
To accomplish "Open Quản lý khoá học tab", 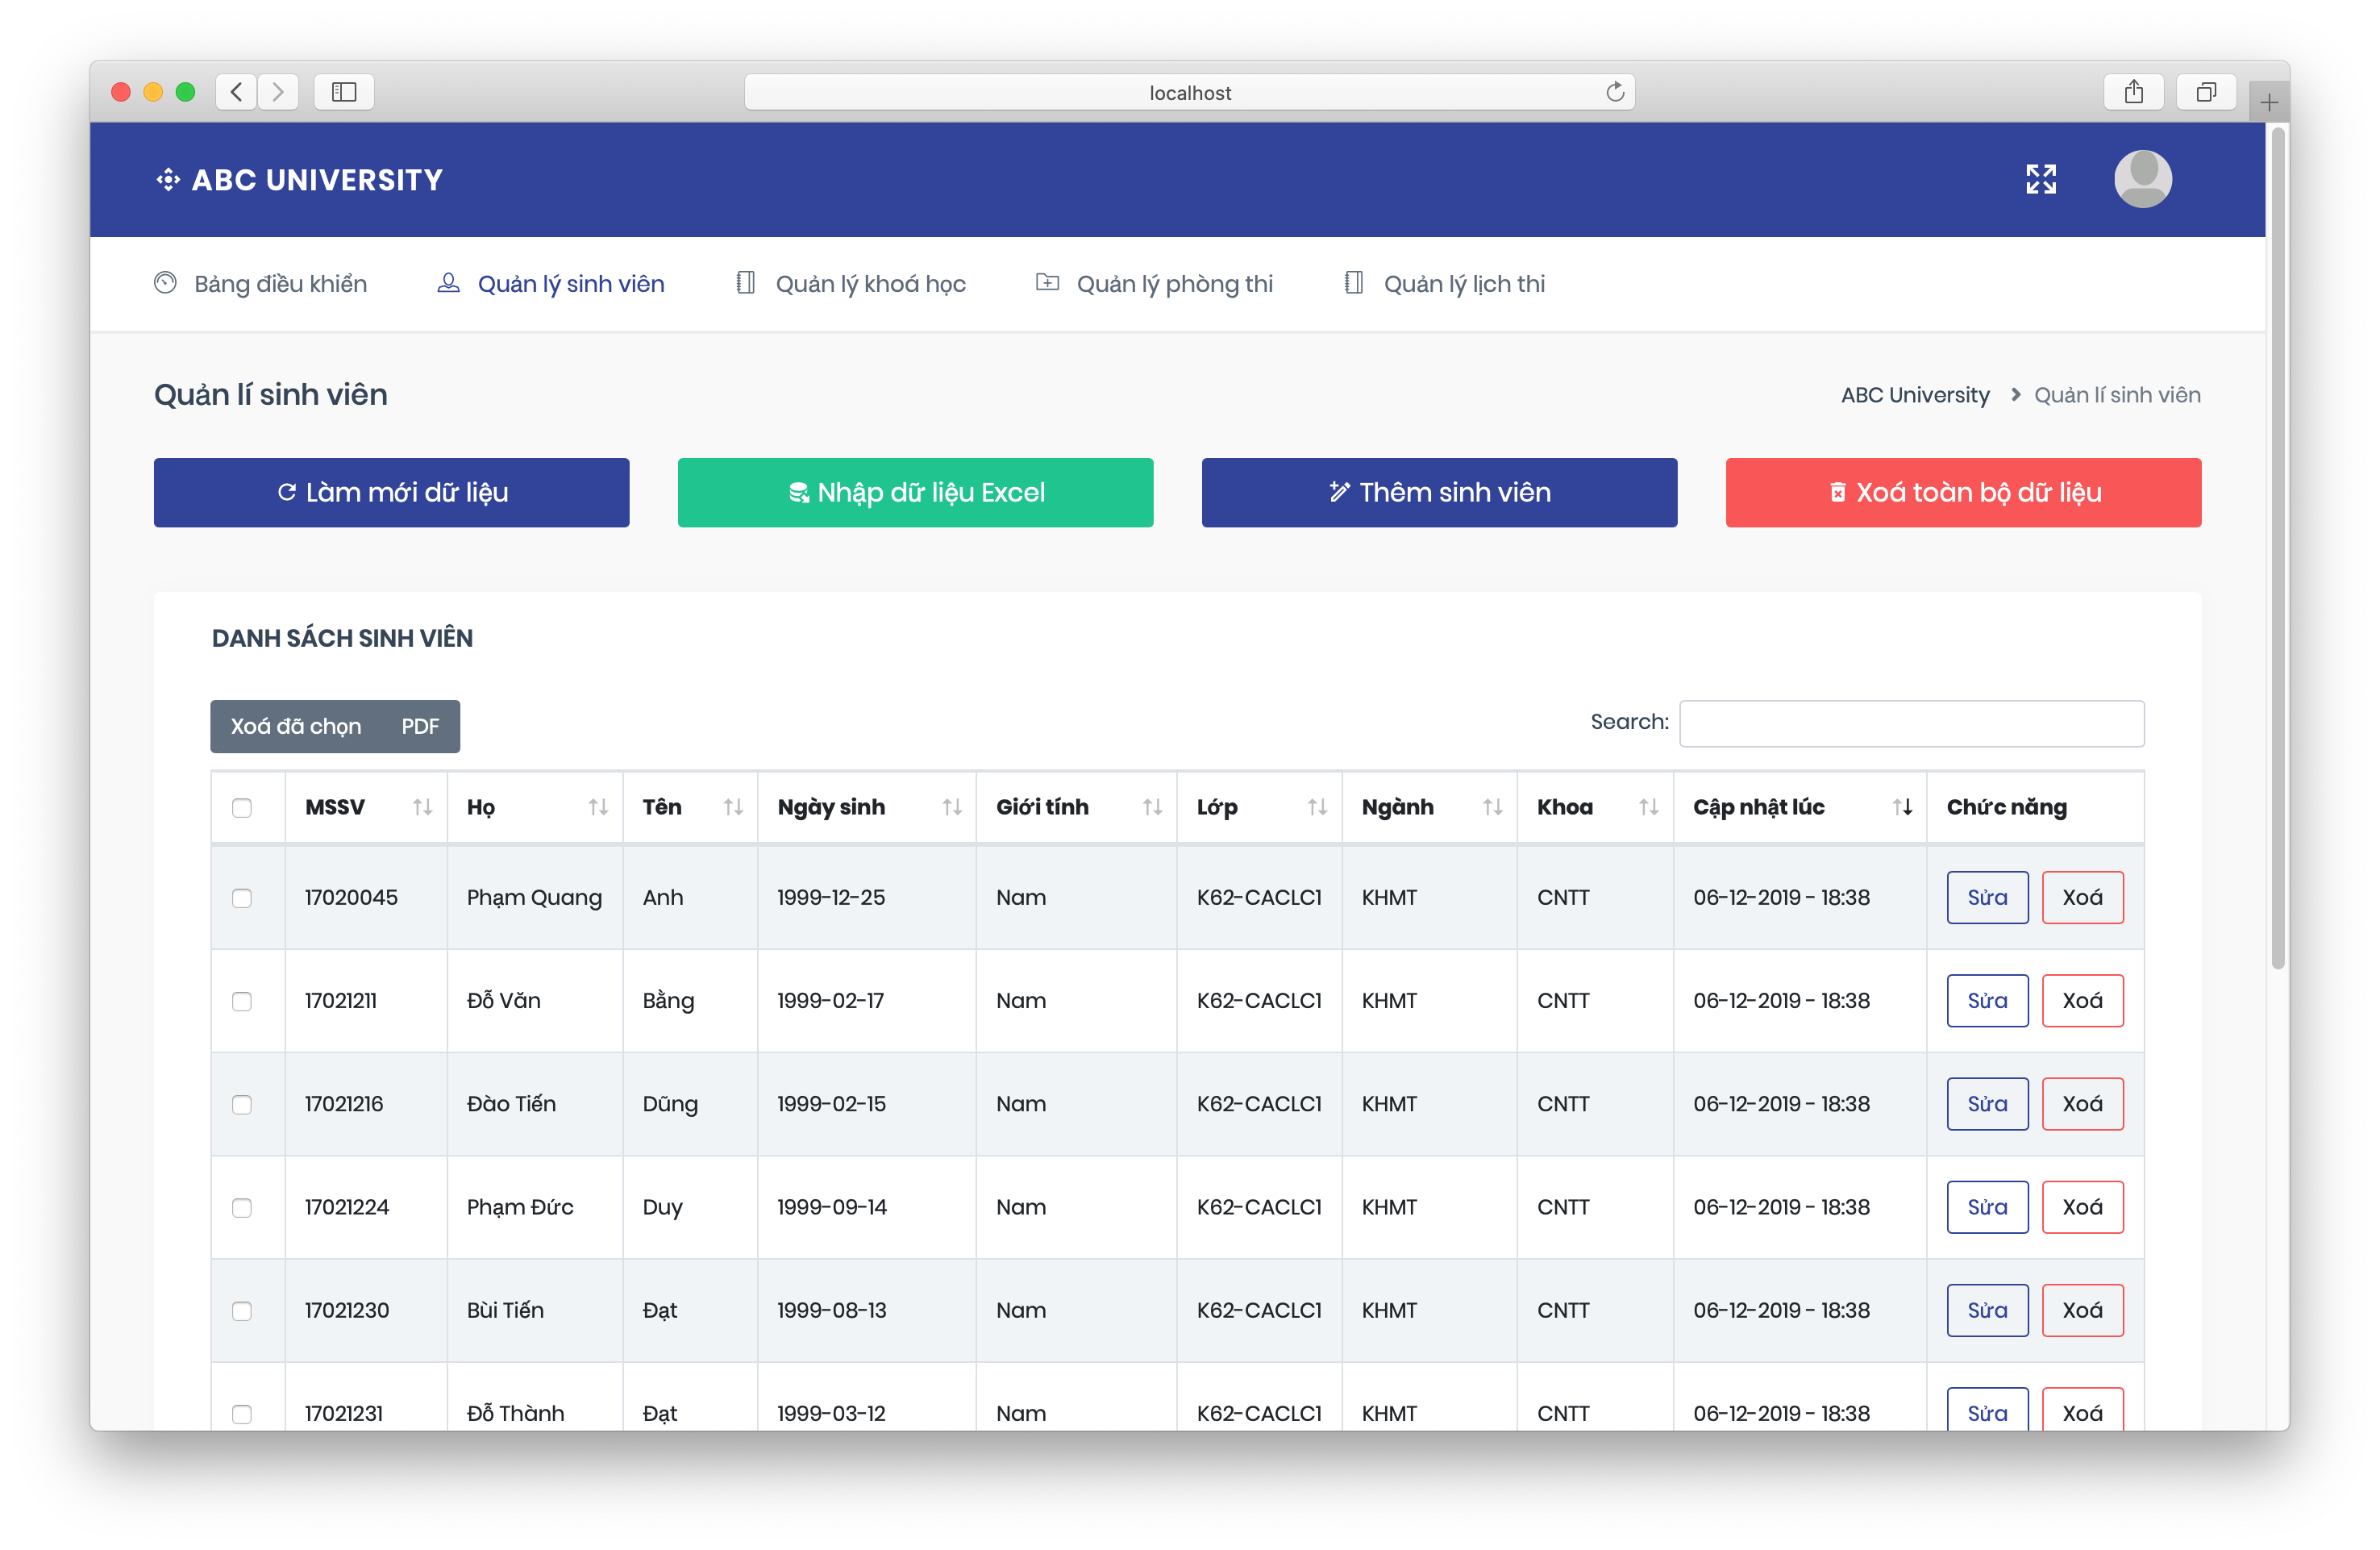I will tap(869, 284).
